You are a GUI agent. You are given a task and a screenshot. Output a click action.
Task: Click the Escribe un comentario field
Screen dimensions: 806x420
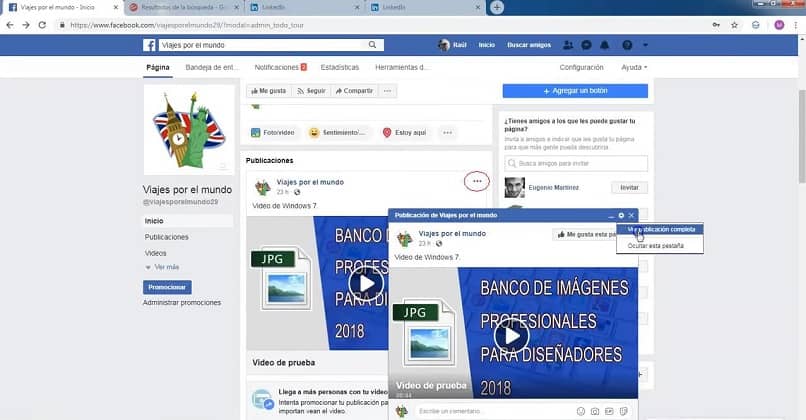pos(493,411)
